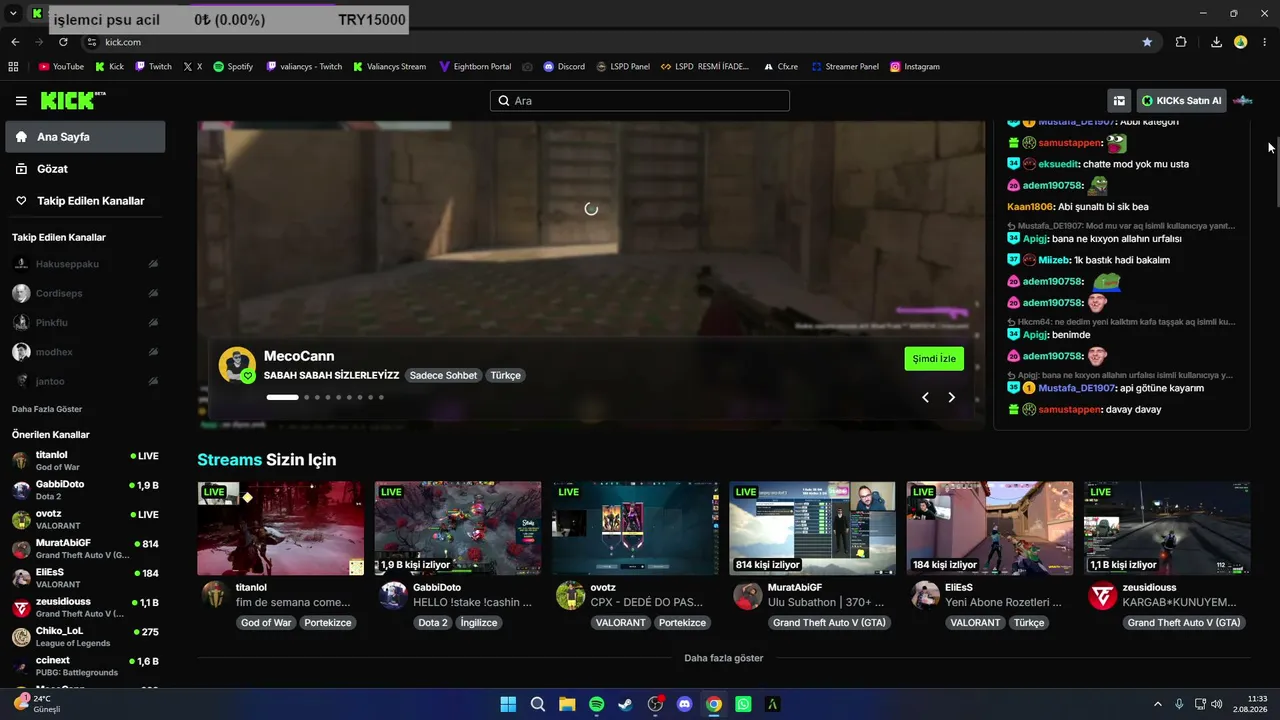Expand more streams with Daha fazla göster
Screen dimensions: 1280x720
pyautogui.click(x=723, y=658)
